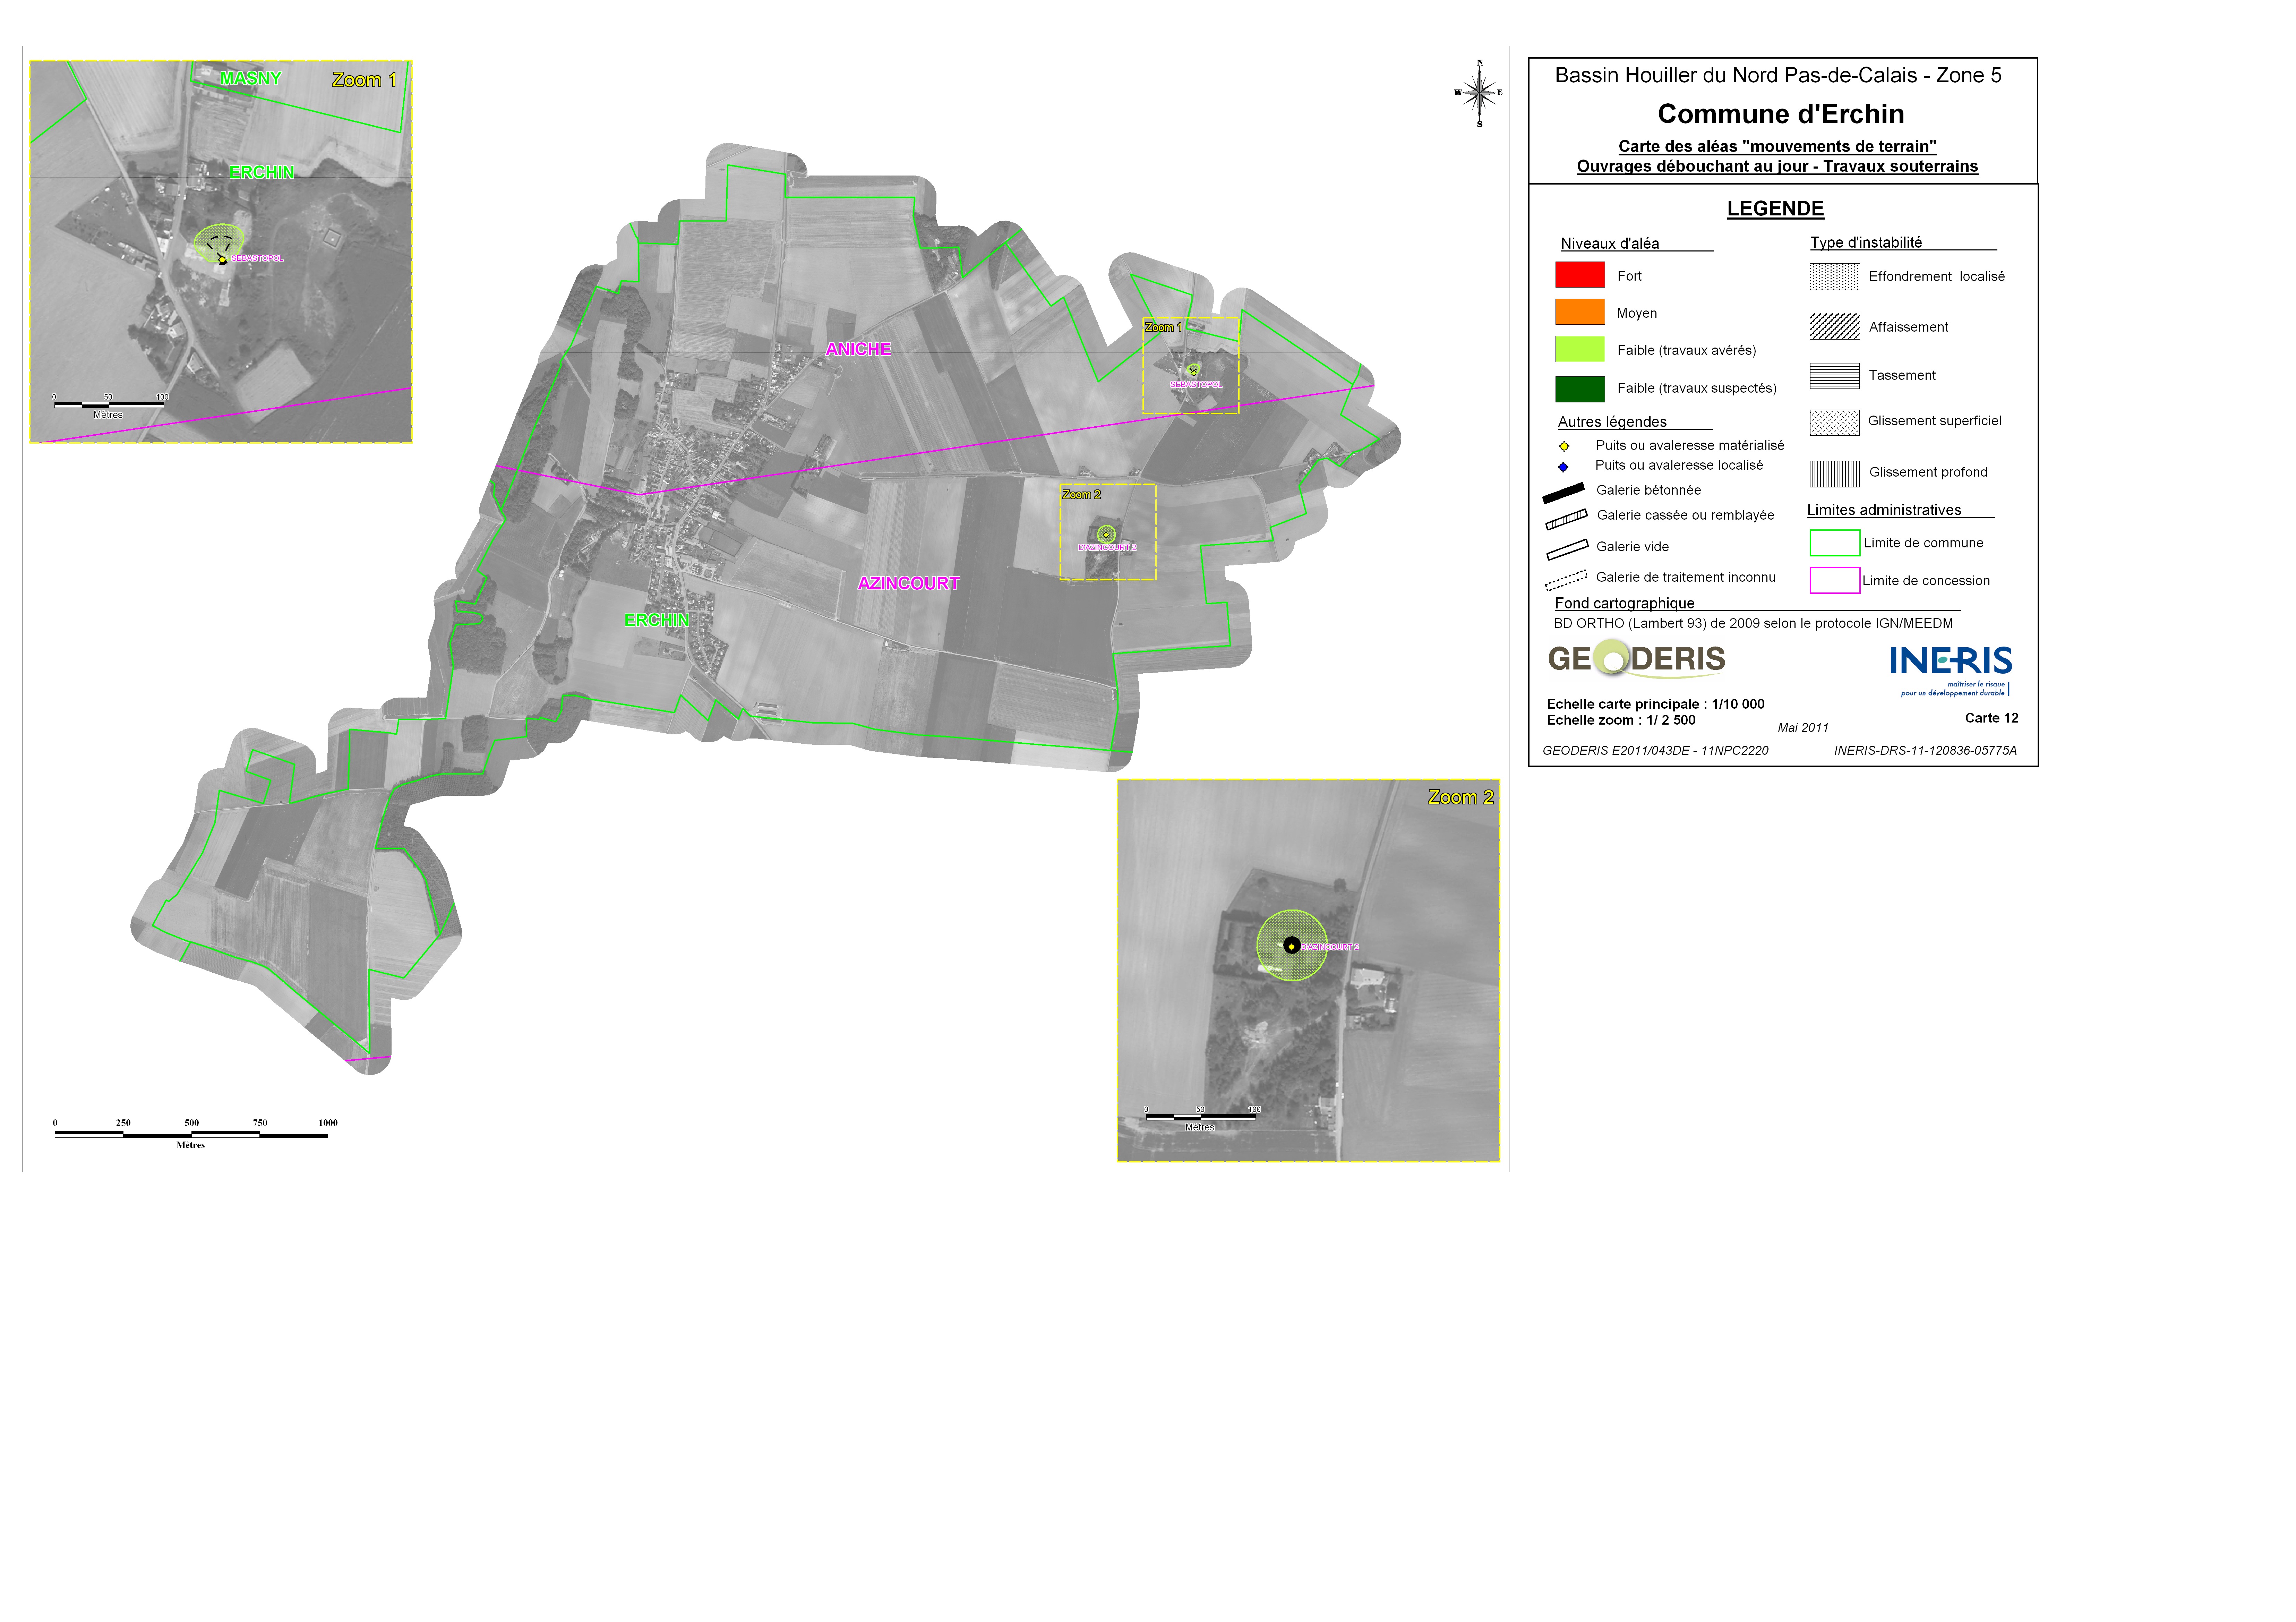Click the 'Mai 2011' date text
Screen dimensions: 2296x1622
pyautogui.click(x=1803, y=728)
